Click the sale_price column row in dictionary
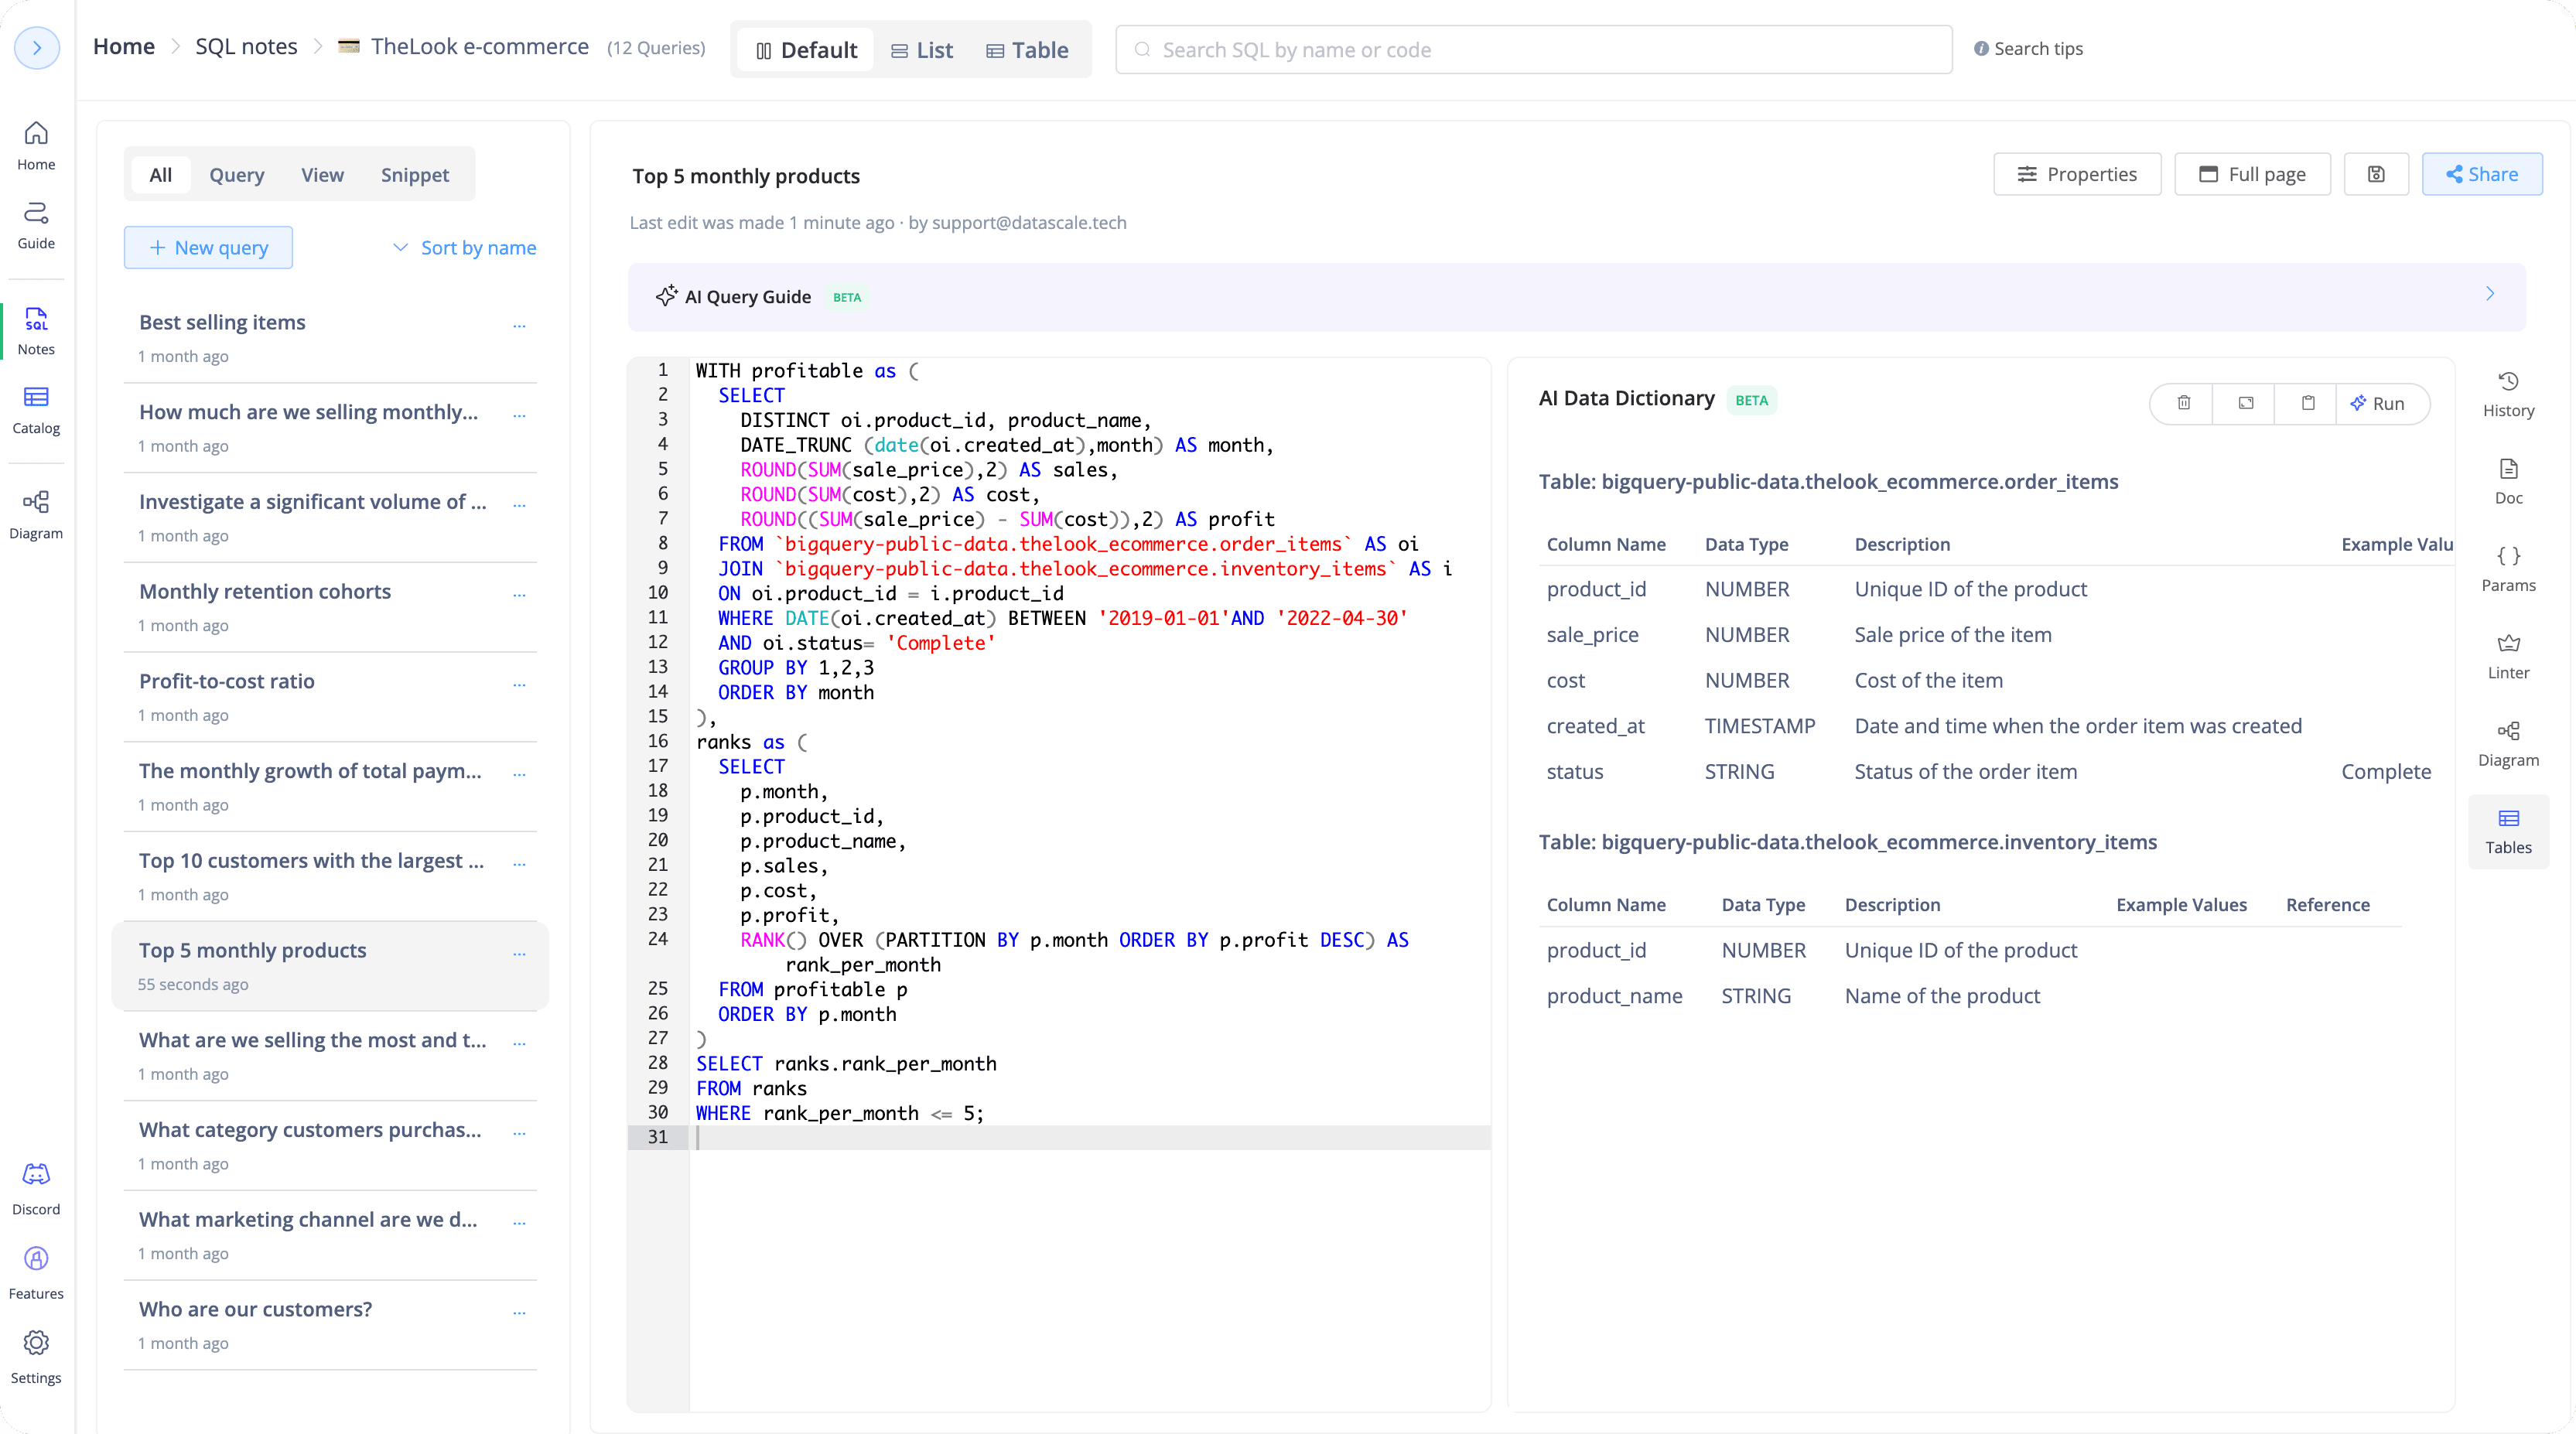Image resolution: width=2576 pixels, height=1434 pixels. [1995, 635]
